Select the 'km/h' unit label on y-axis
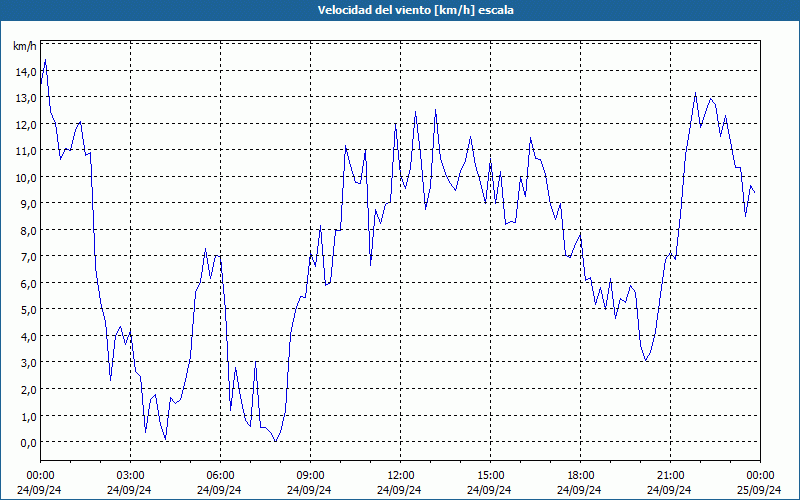Viewport: 800px width, 500px height. click(x=24, y=46)
